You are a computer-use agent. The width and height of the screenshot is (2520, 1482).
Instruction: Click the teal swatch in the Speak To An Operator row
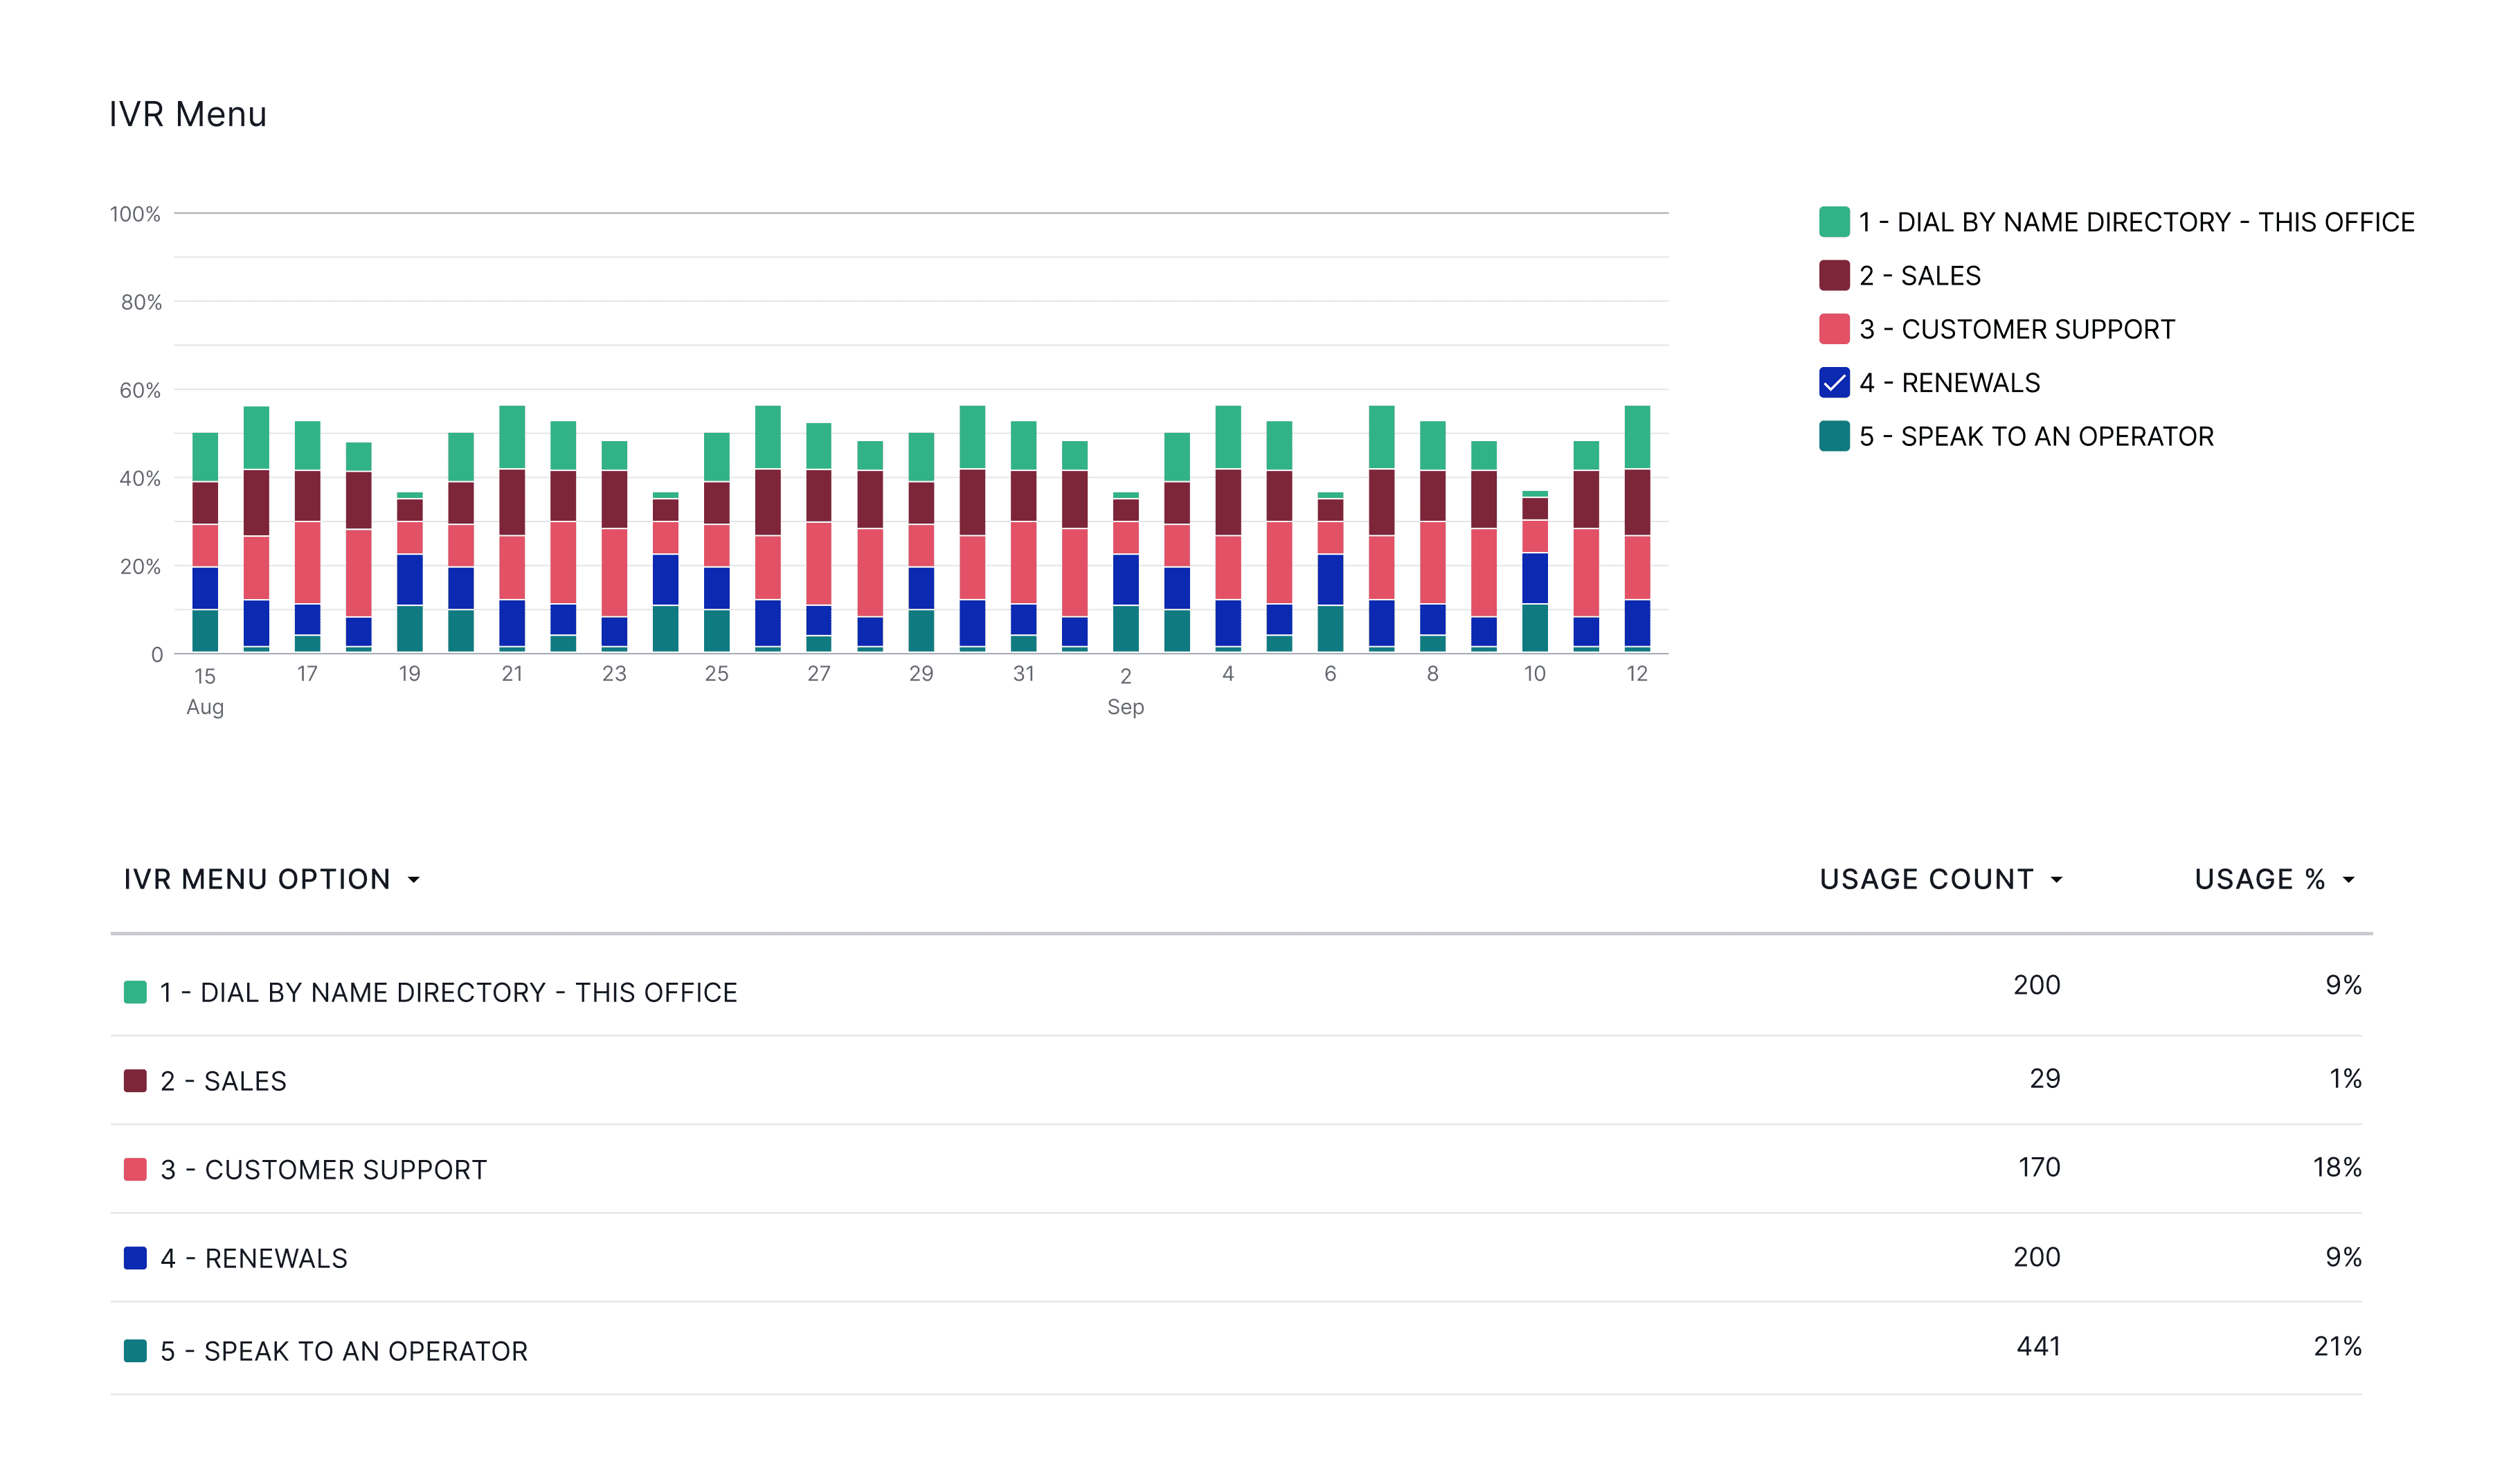pos(135,1351)
